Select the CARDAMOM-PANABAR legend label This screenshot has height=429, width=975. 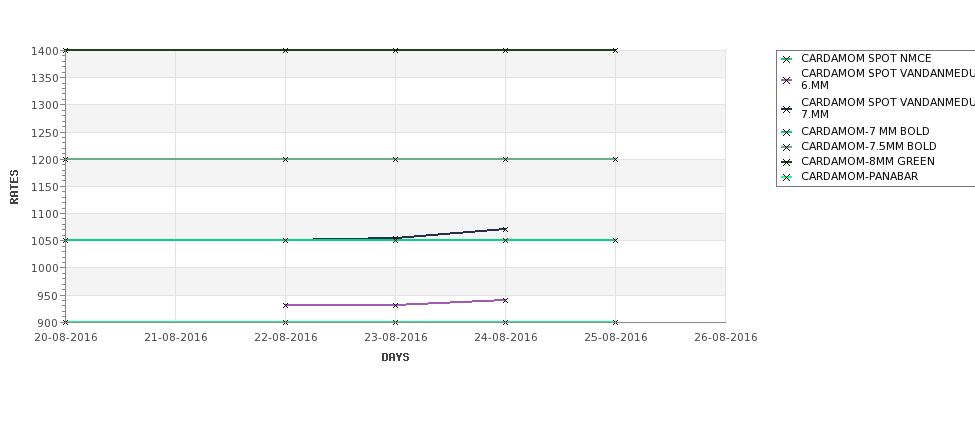pos(859,177)
